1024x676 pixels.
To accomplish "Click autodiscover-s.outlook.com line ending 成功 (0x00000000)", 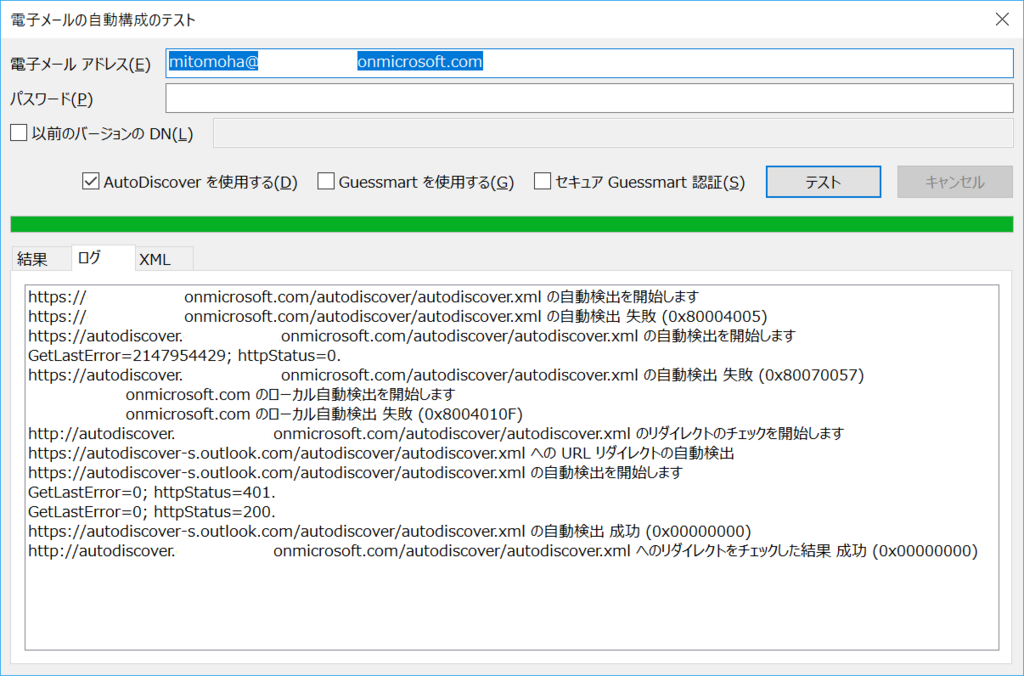I will 390,532.
